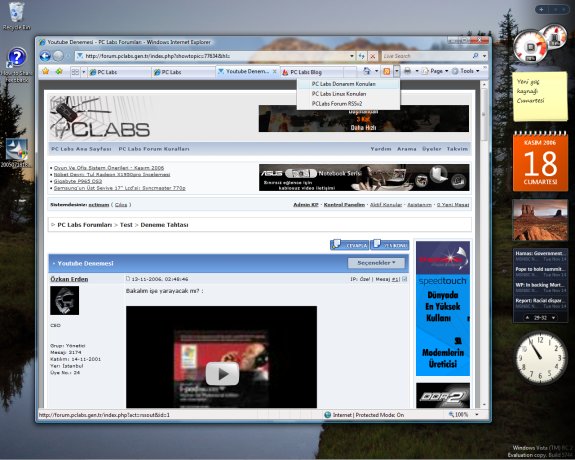The height and width of the screenshot is (460, 575).
Task: Open the Quick Tabs grid icon
Action: pos(75,72)
